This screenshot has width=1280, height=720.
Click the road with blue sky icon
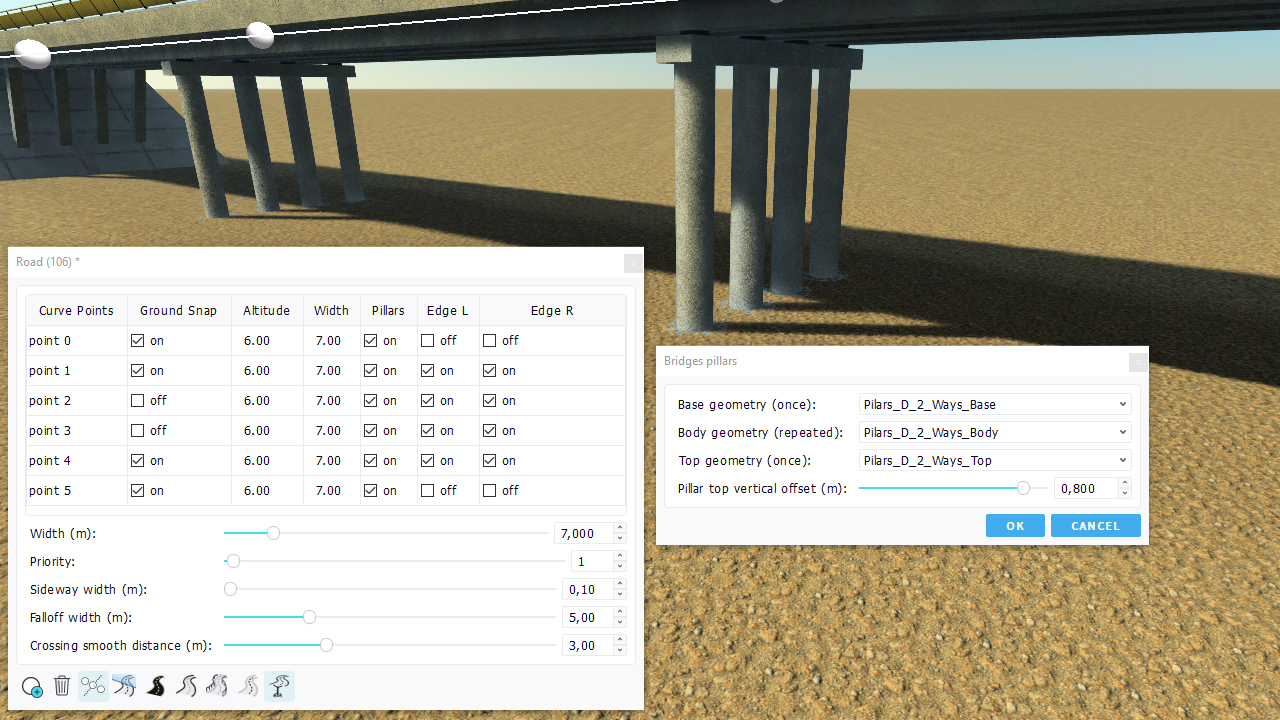point(124,686)
